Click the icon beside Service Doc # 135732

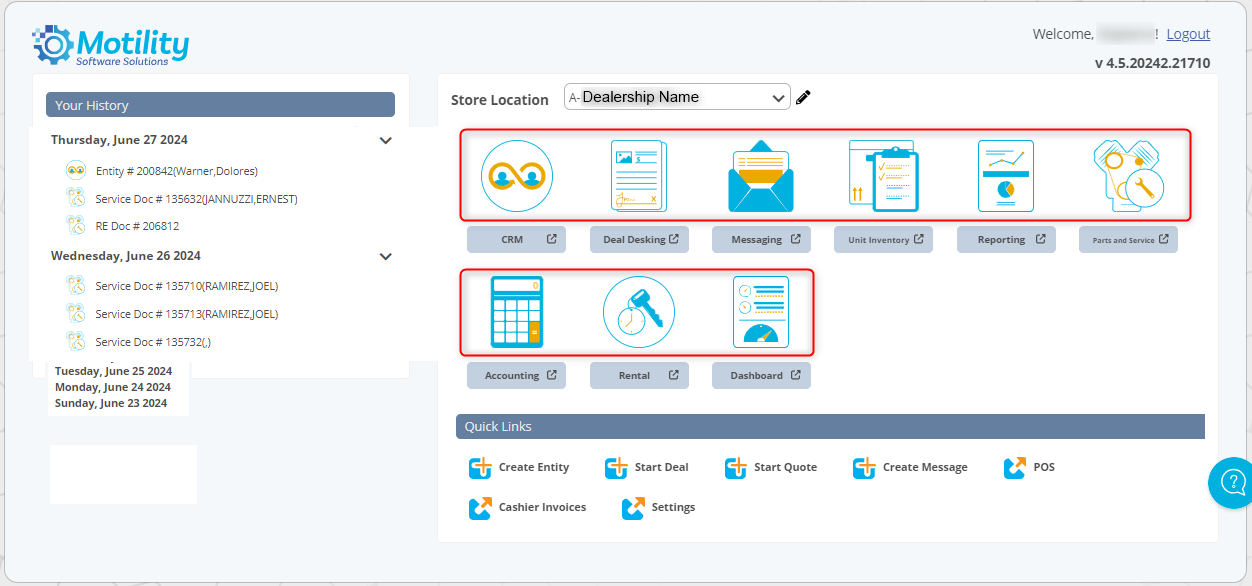[76, 341]
